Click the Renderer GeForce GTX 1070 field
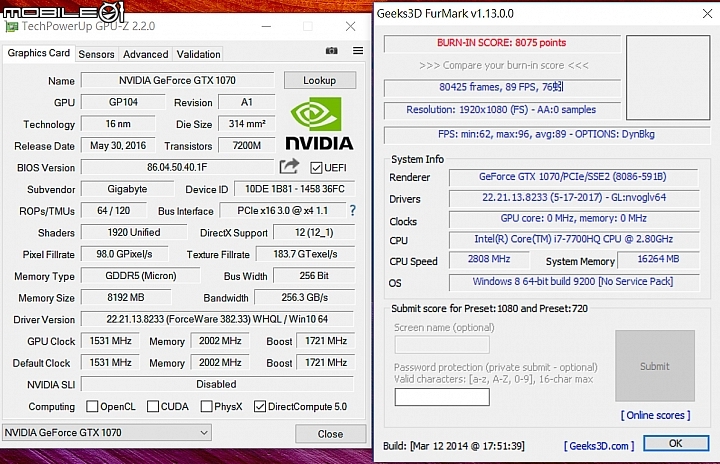The height and width of the screenshot is (464, 720). 573,177
